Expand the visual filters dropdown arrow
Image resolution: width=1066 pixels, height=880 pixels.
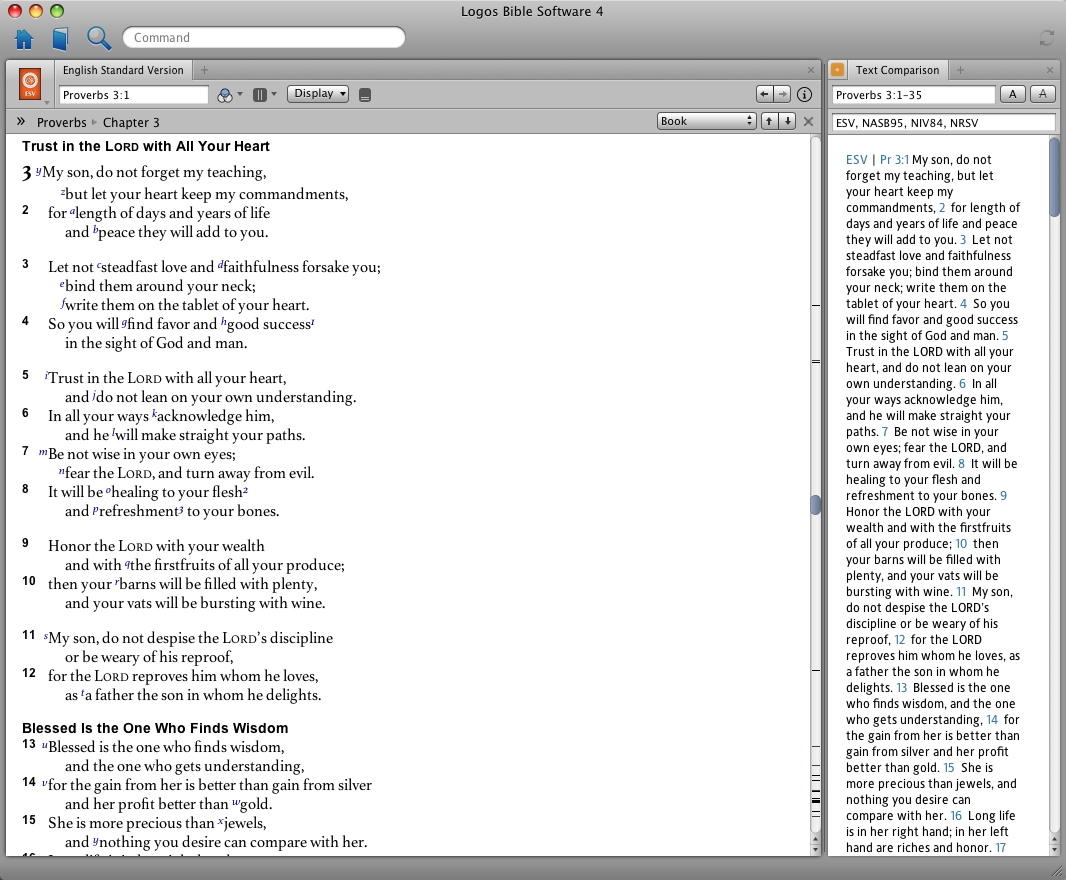[x=240, y=94]
